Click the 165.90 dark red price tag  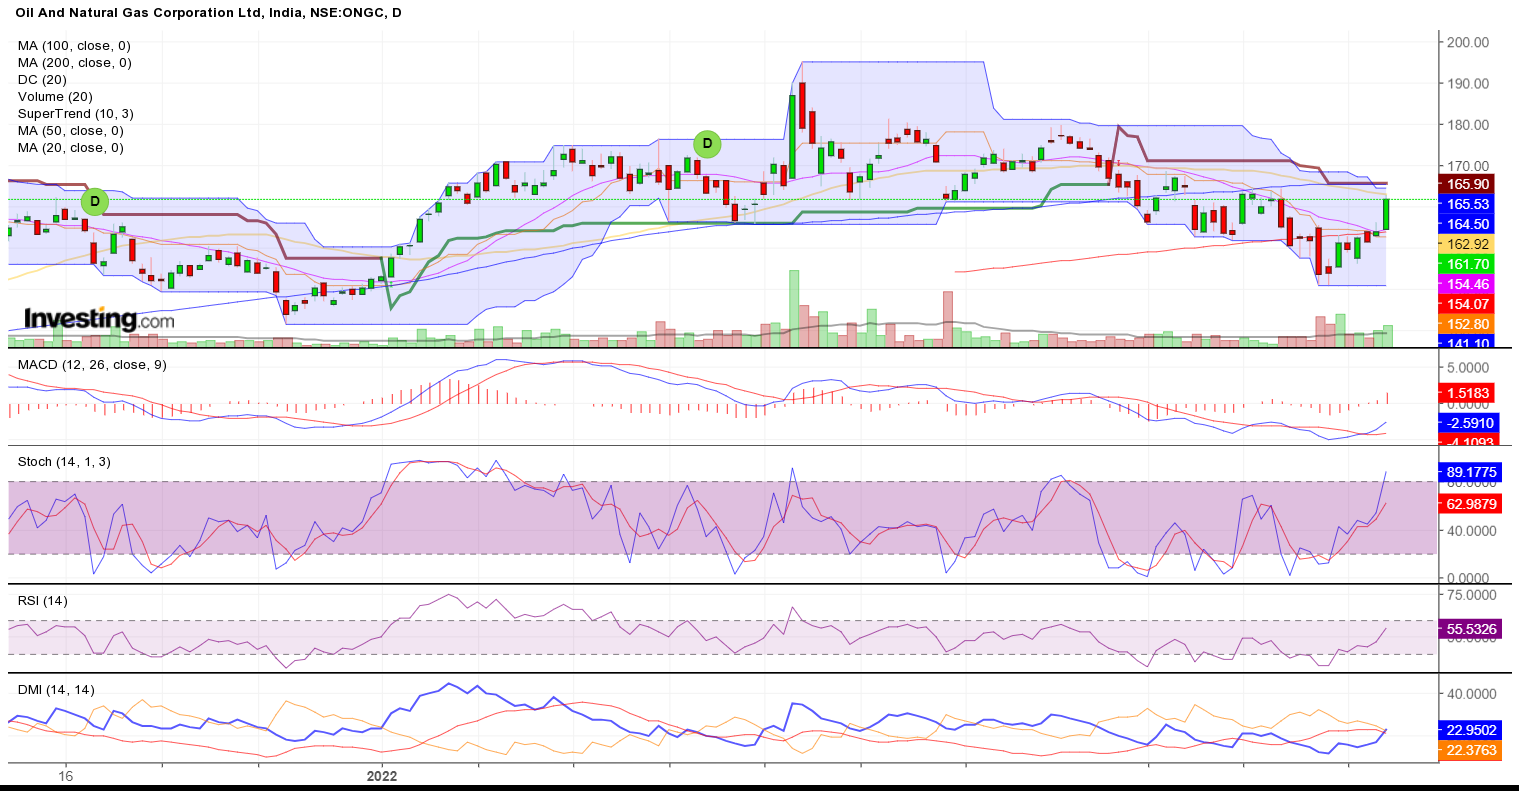[1468, 184]
